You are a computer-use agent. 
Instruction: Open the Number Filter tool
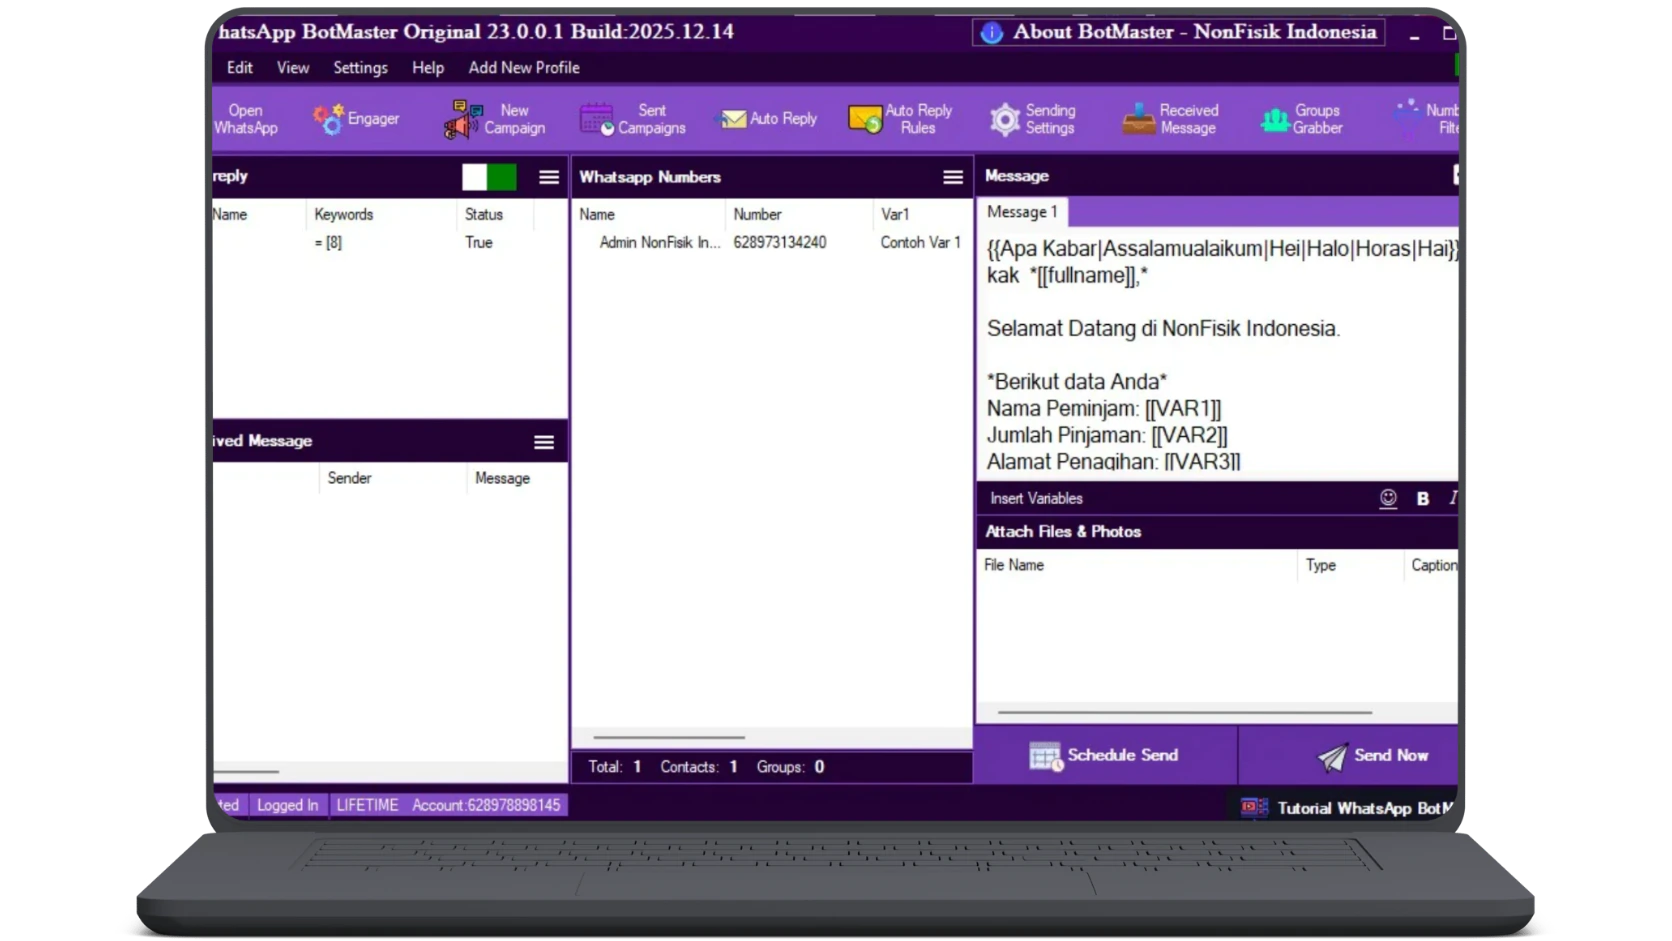[x=1427, y=119]
